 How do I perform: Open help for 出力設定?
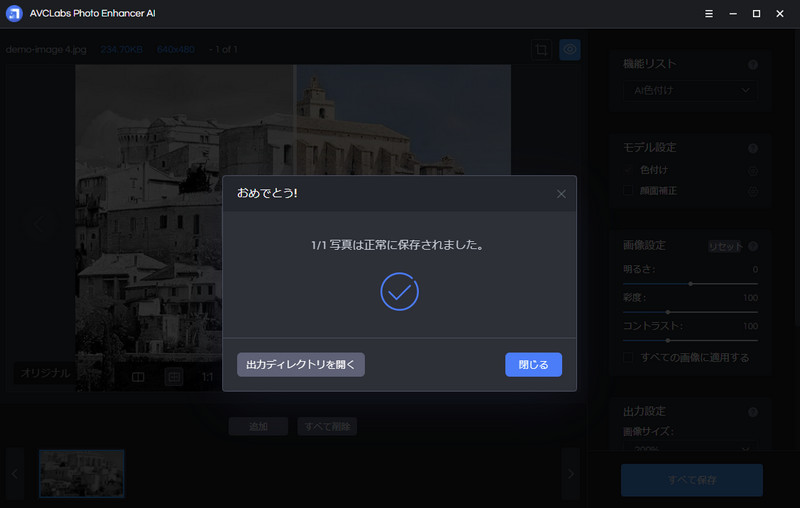(x=753, y=412)
